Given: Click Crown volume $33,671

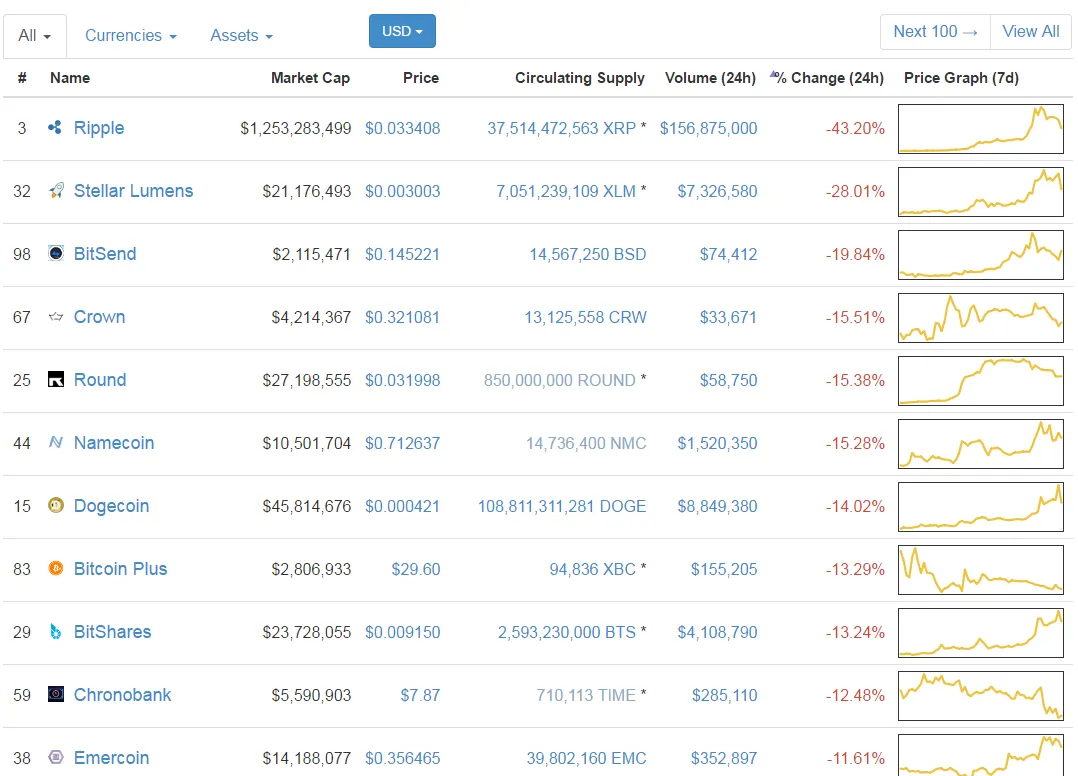Looking at the screenshot, I should click(x=728, y=318).
